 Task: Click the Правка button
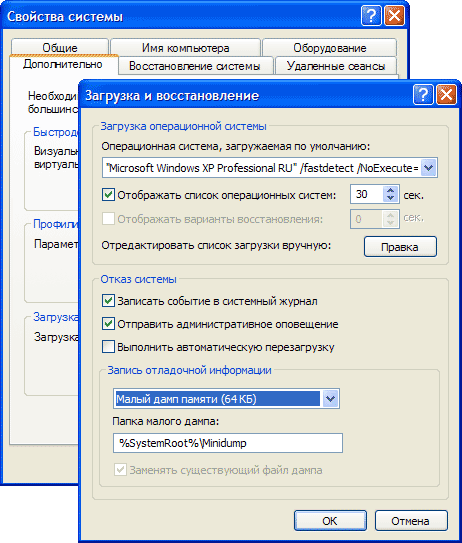tap(400, 247)
